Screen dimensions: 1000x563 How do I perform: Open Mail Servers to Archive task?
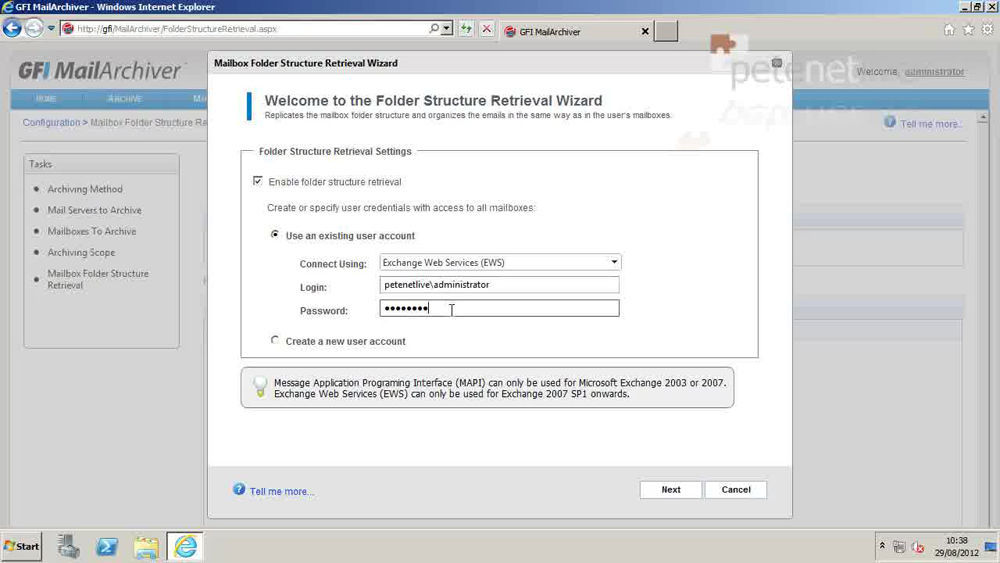coord(94,210)
